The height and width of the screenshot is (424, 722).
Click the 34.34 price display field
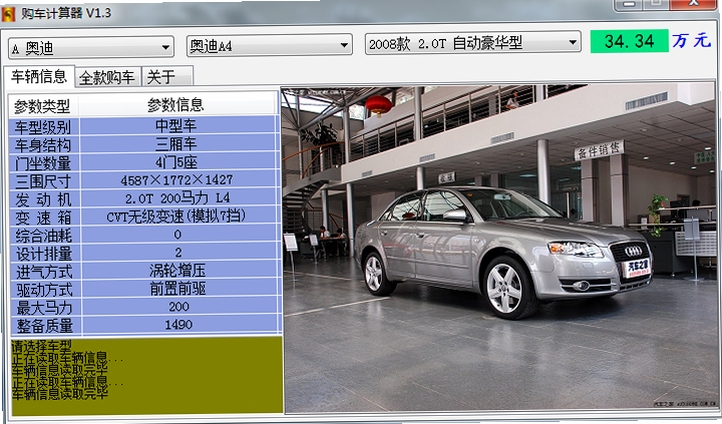[629, 41]
